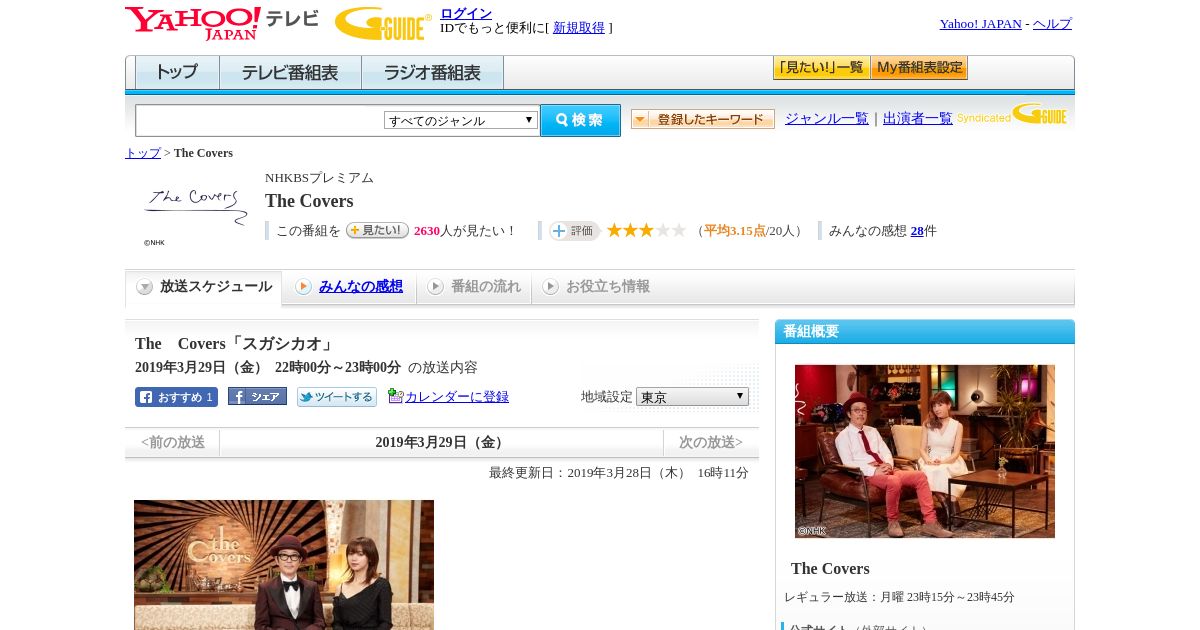Go to 次の放送> next broadcast
1200x630 pixels.
711,442
